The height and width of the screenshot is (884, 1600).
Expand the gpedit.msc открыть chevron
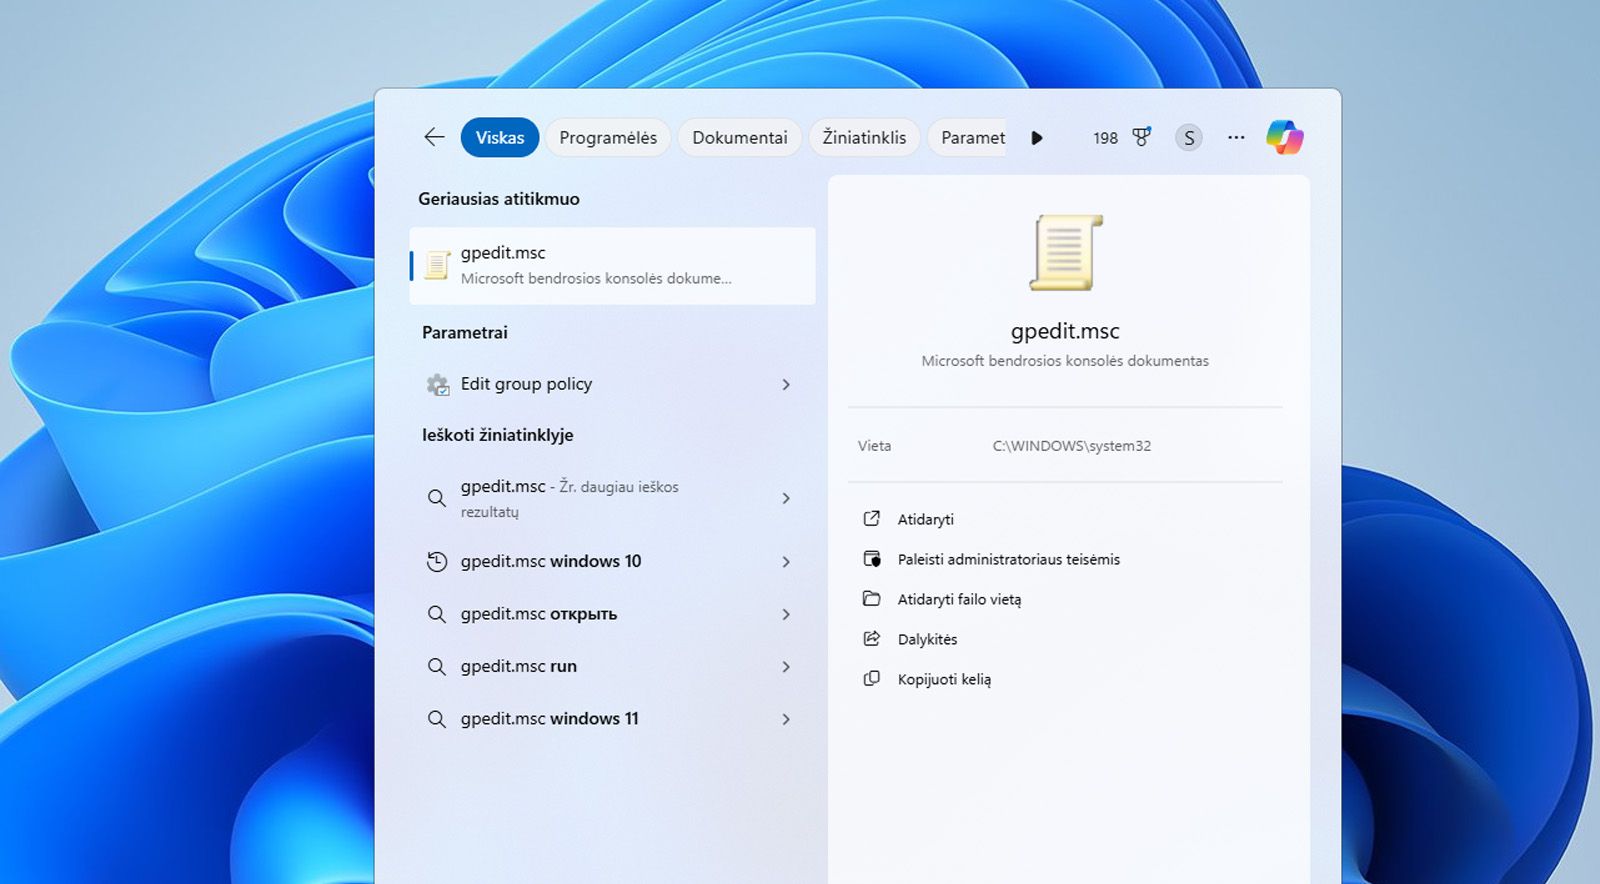point(786,614)
